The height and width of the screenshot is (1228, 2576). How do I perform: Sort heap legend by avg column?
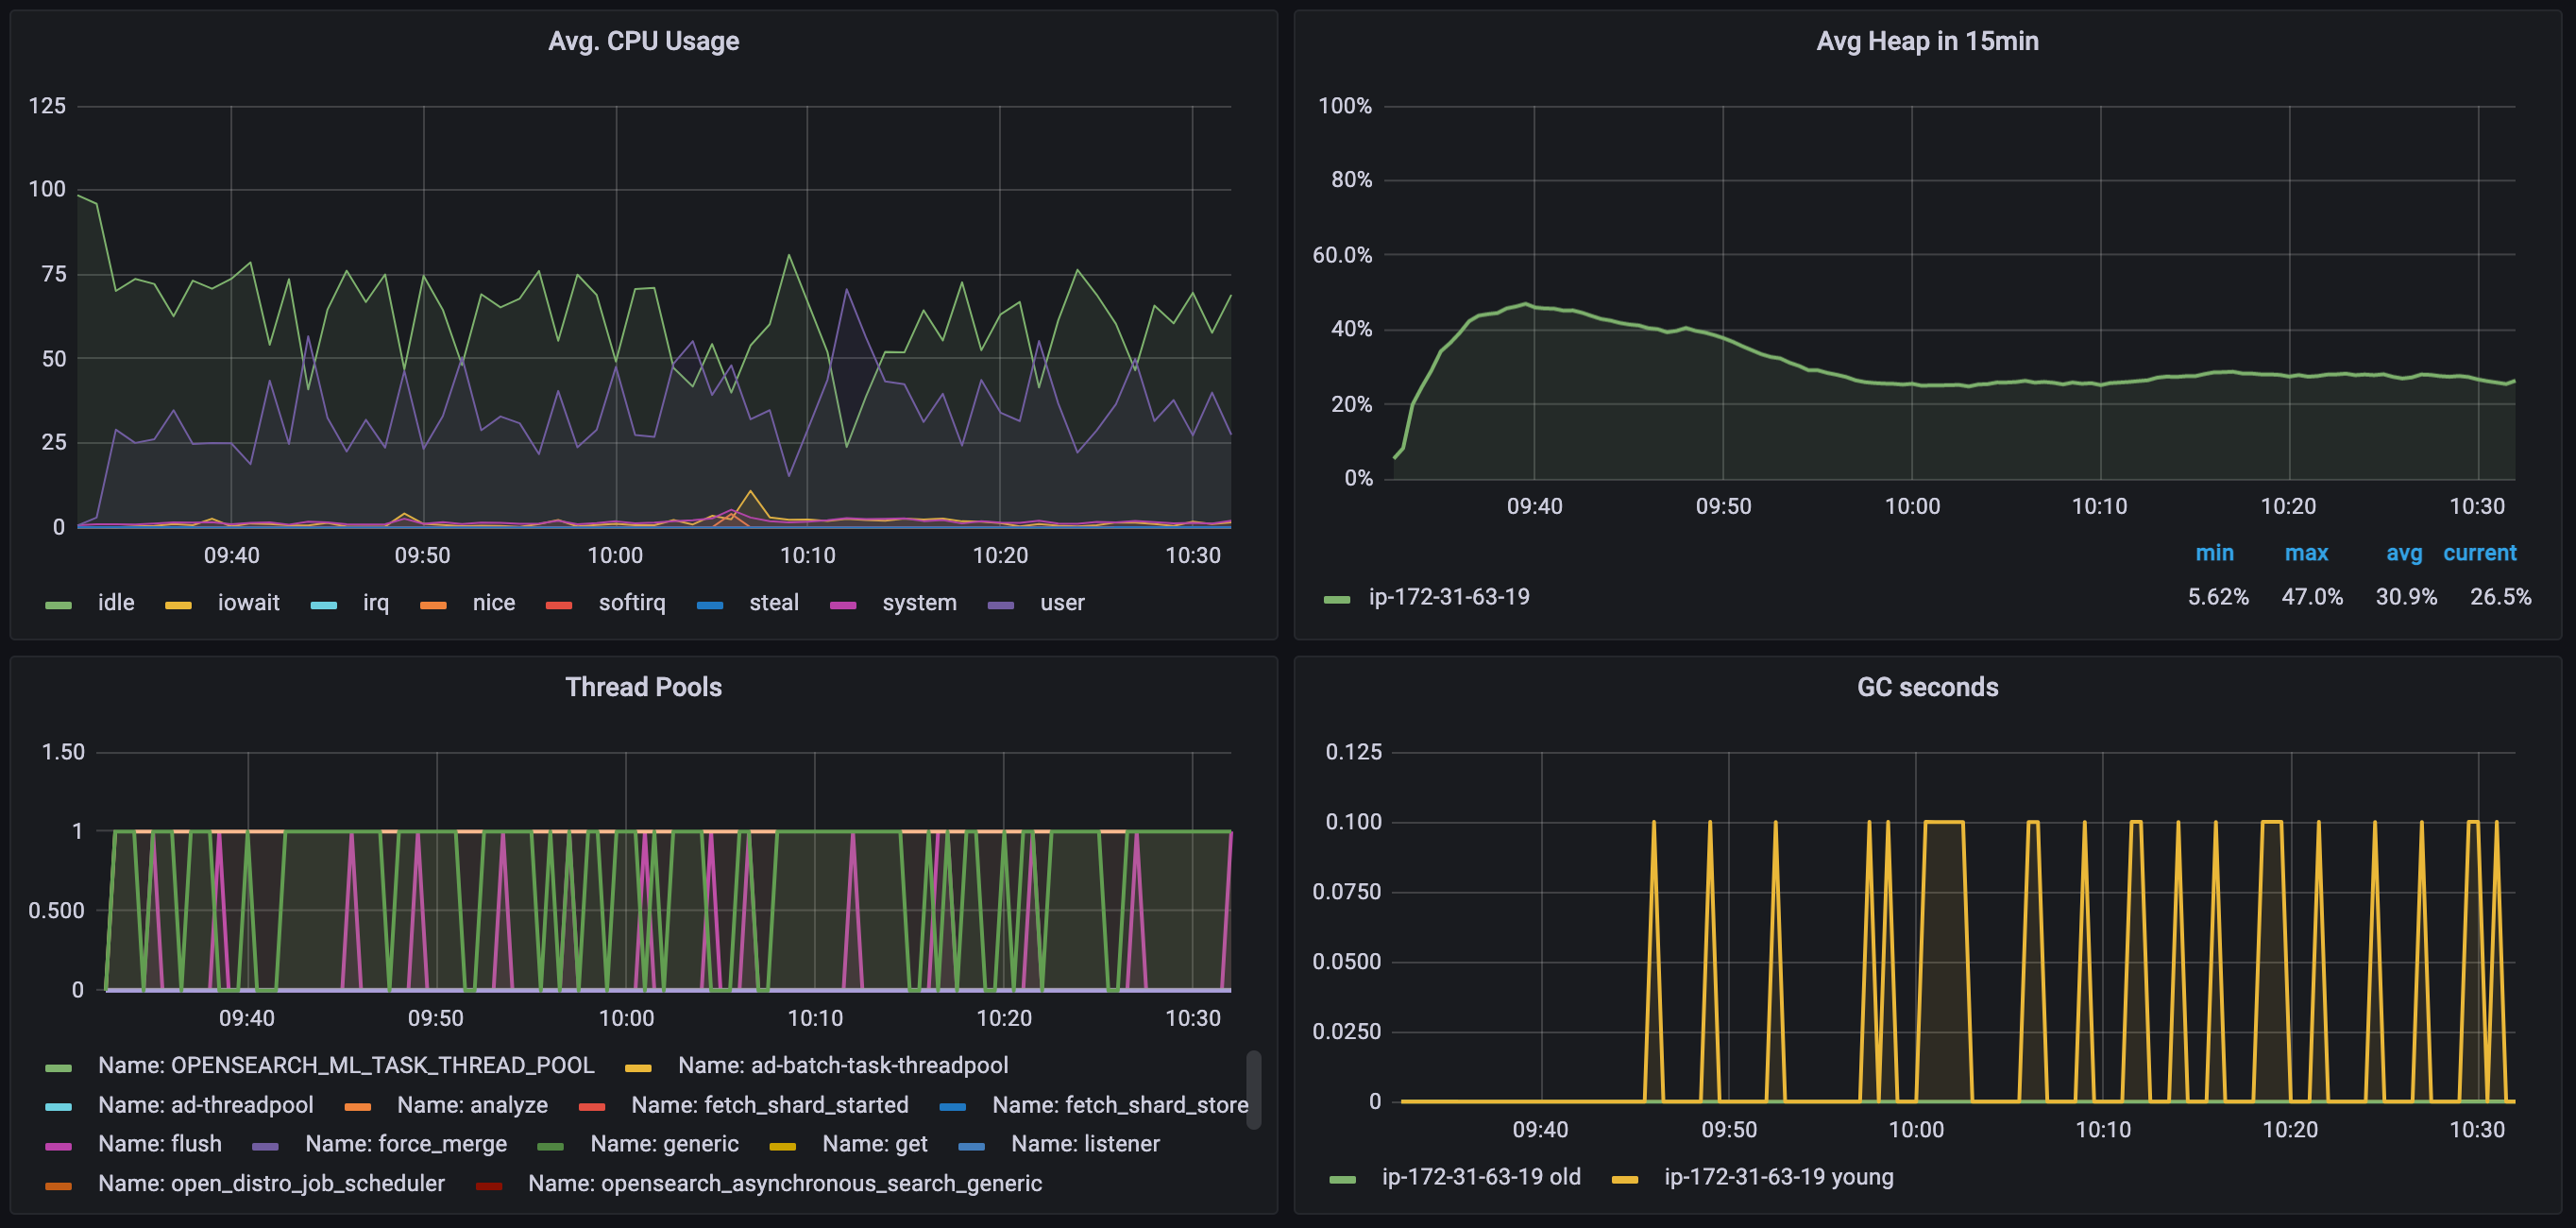point(2403,553)
